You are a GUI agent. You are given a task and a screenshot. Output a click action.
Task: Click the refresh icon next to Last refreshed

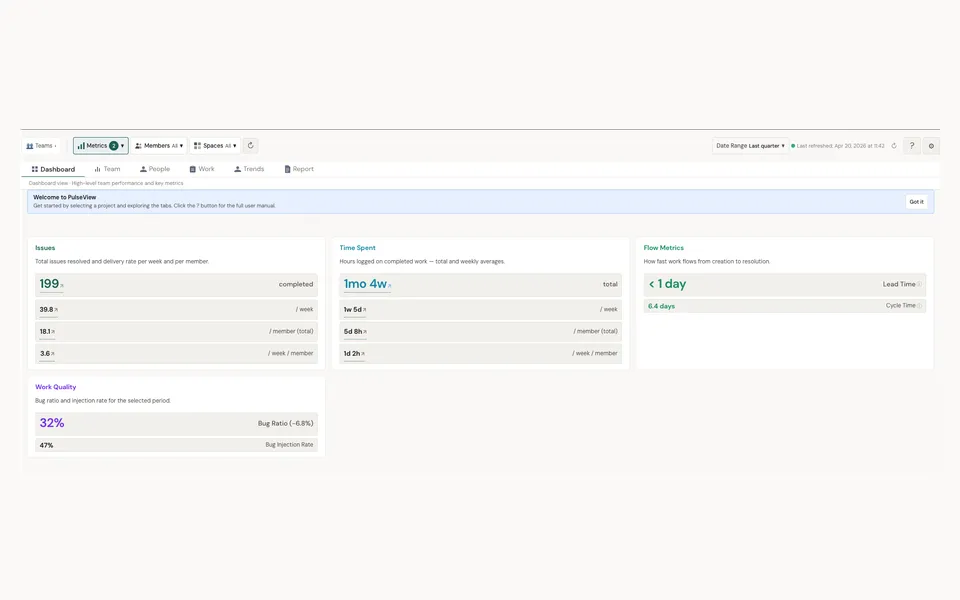pos(894,146)
